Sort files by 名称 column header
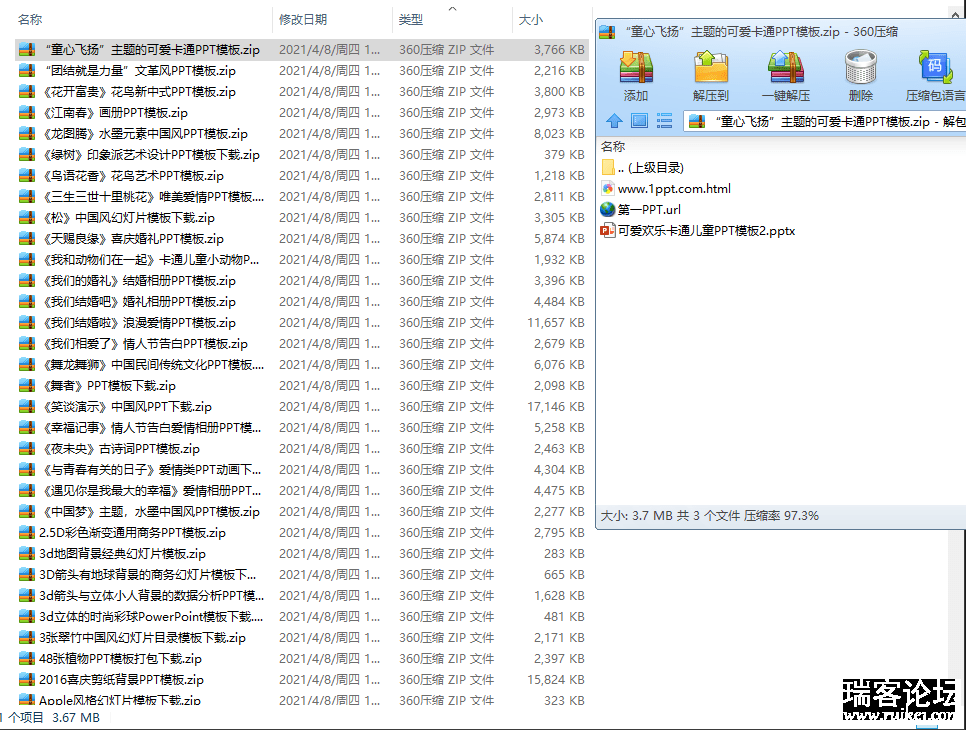The width and height of the screenshot is (966, 730). point(30,19)
